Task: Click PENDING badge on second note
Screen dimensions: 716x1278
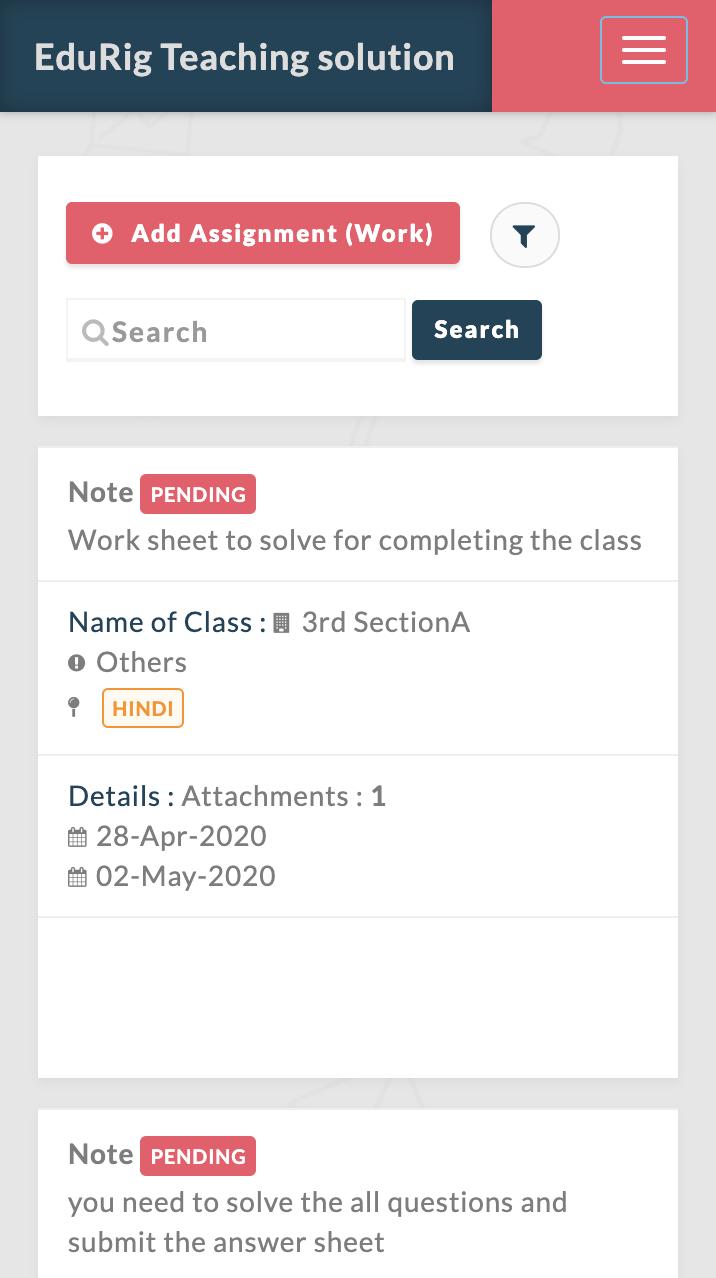Action: [198, 1156]
